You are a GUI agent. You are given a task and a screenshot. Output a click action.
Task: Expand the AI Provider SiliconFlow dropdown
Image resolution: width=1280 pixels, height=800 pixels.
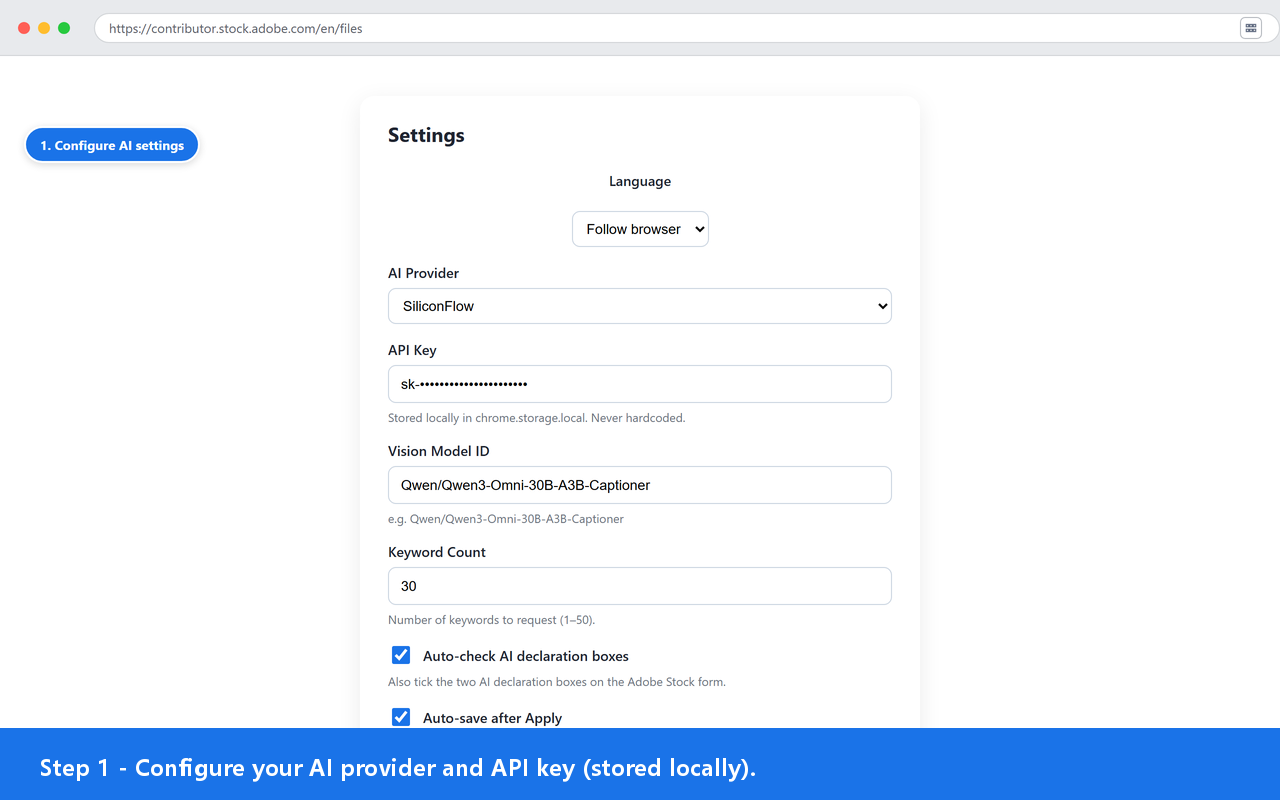coord(640,306)
